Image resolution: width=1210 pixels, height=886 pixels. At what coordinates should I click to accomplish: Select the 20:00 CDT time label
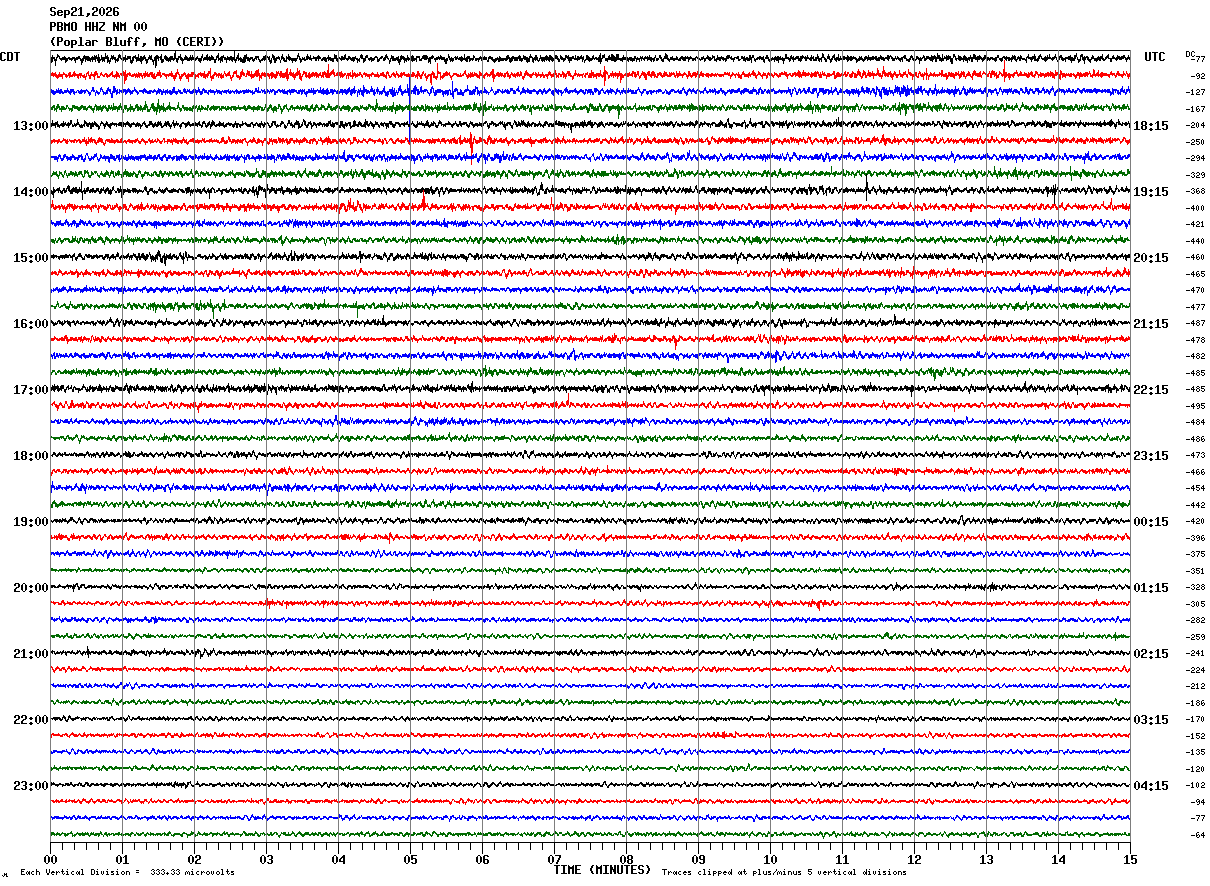click(x=31, y=587)
